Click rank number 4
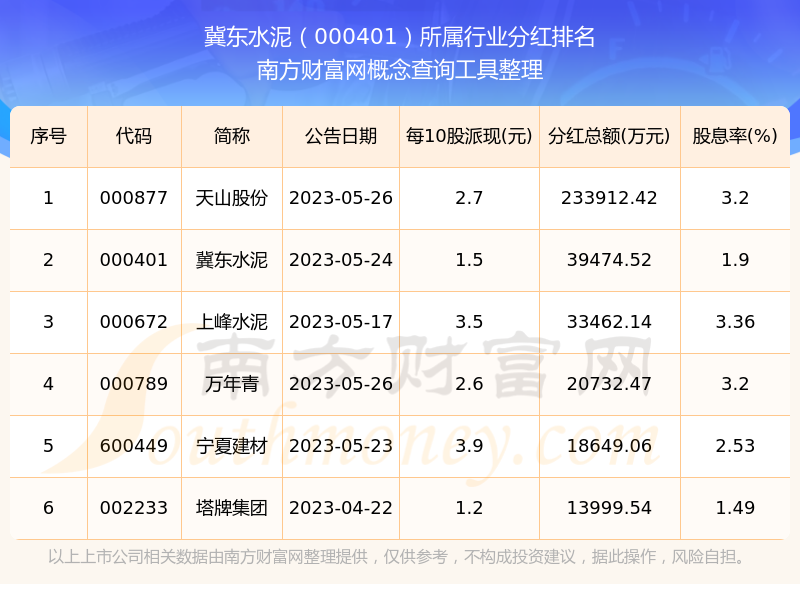Screen dimensions: 800x606 click(x=48, y=384)
